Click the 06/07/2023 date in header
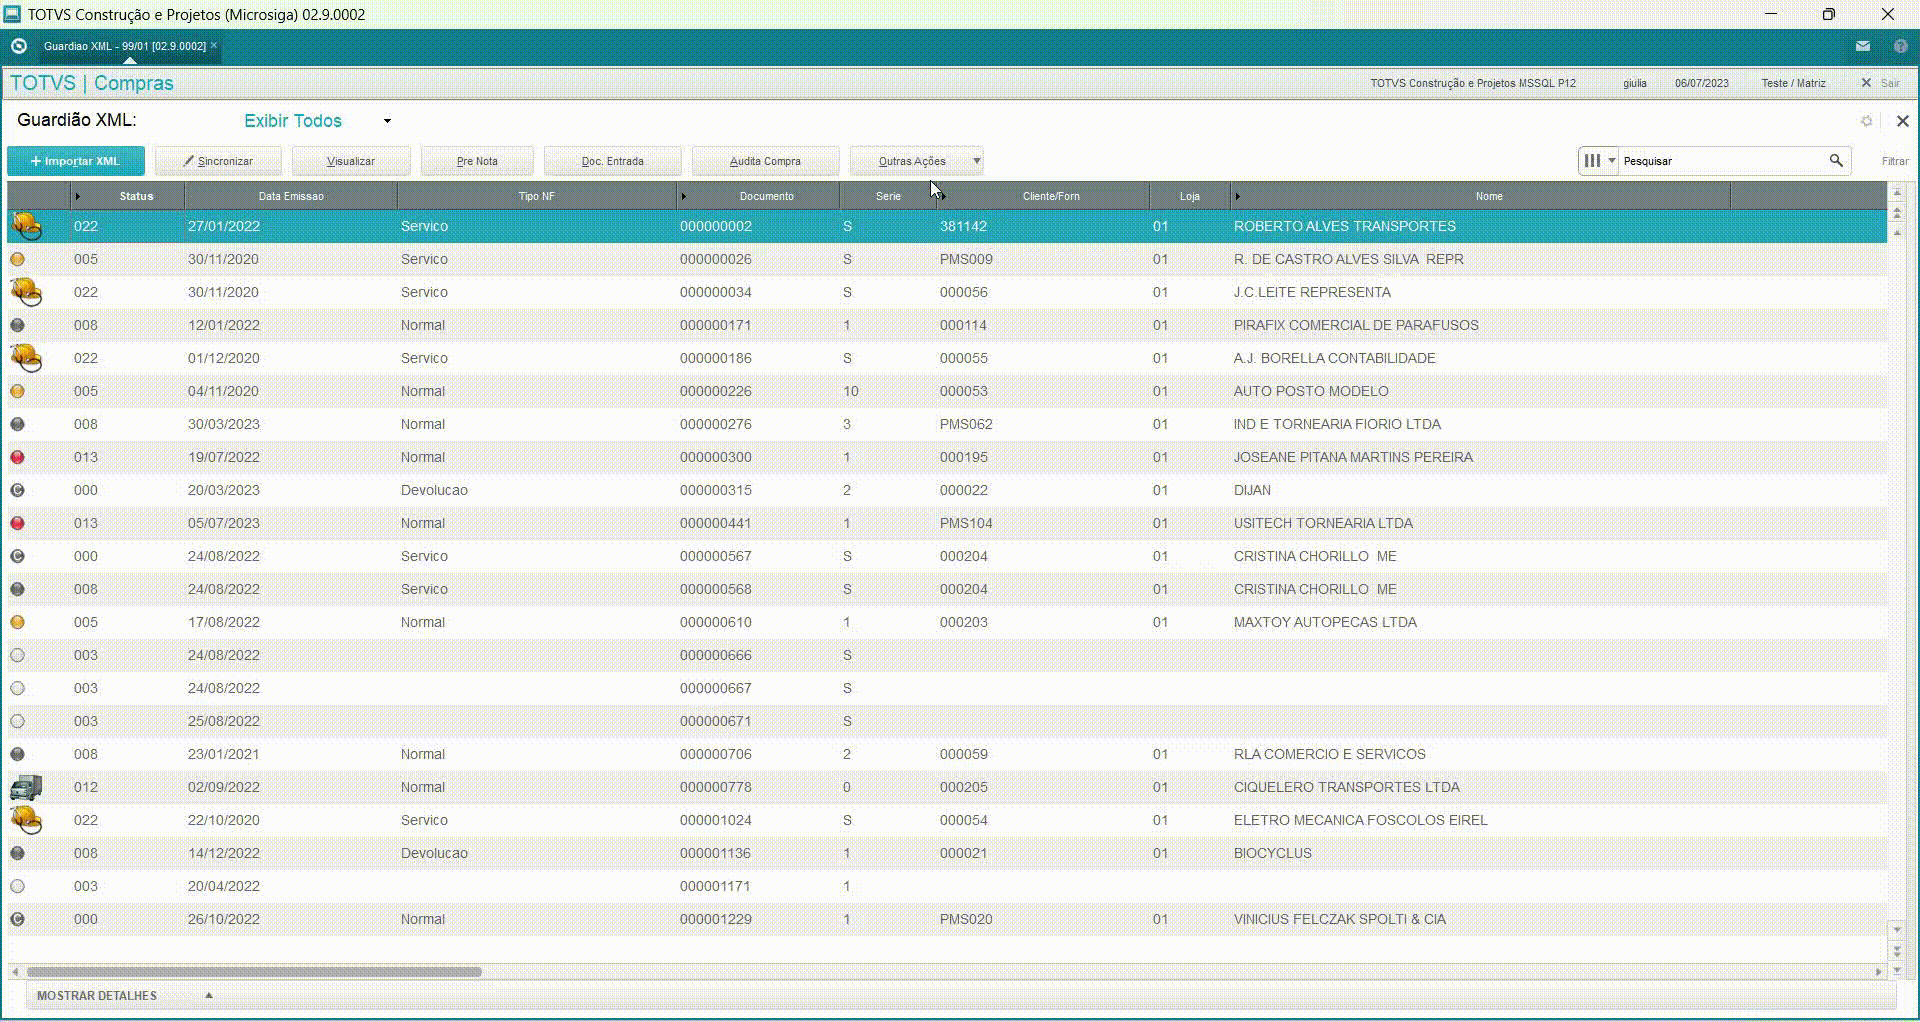The image size is (1920, 1022). click(1702, 83)
